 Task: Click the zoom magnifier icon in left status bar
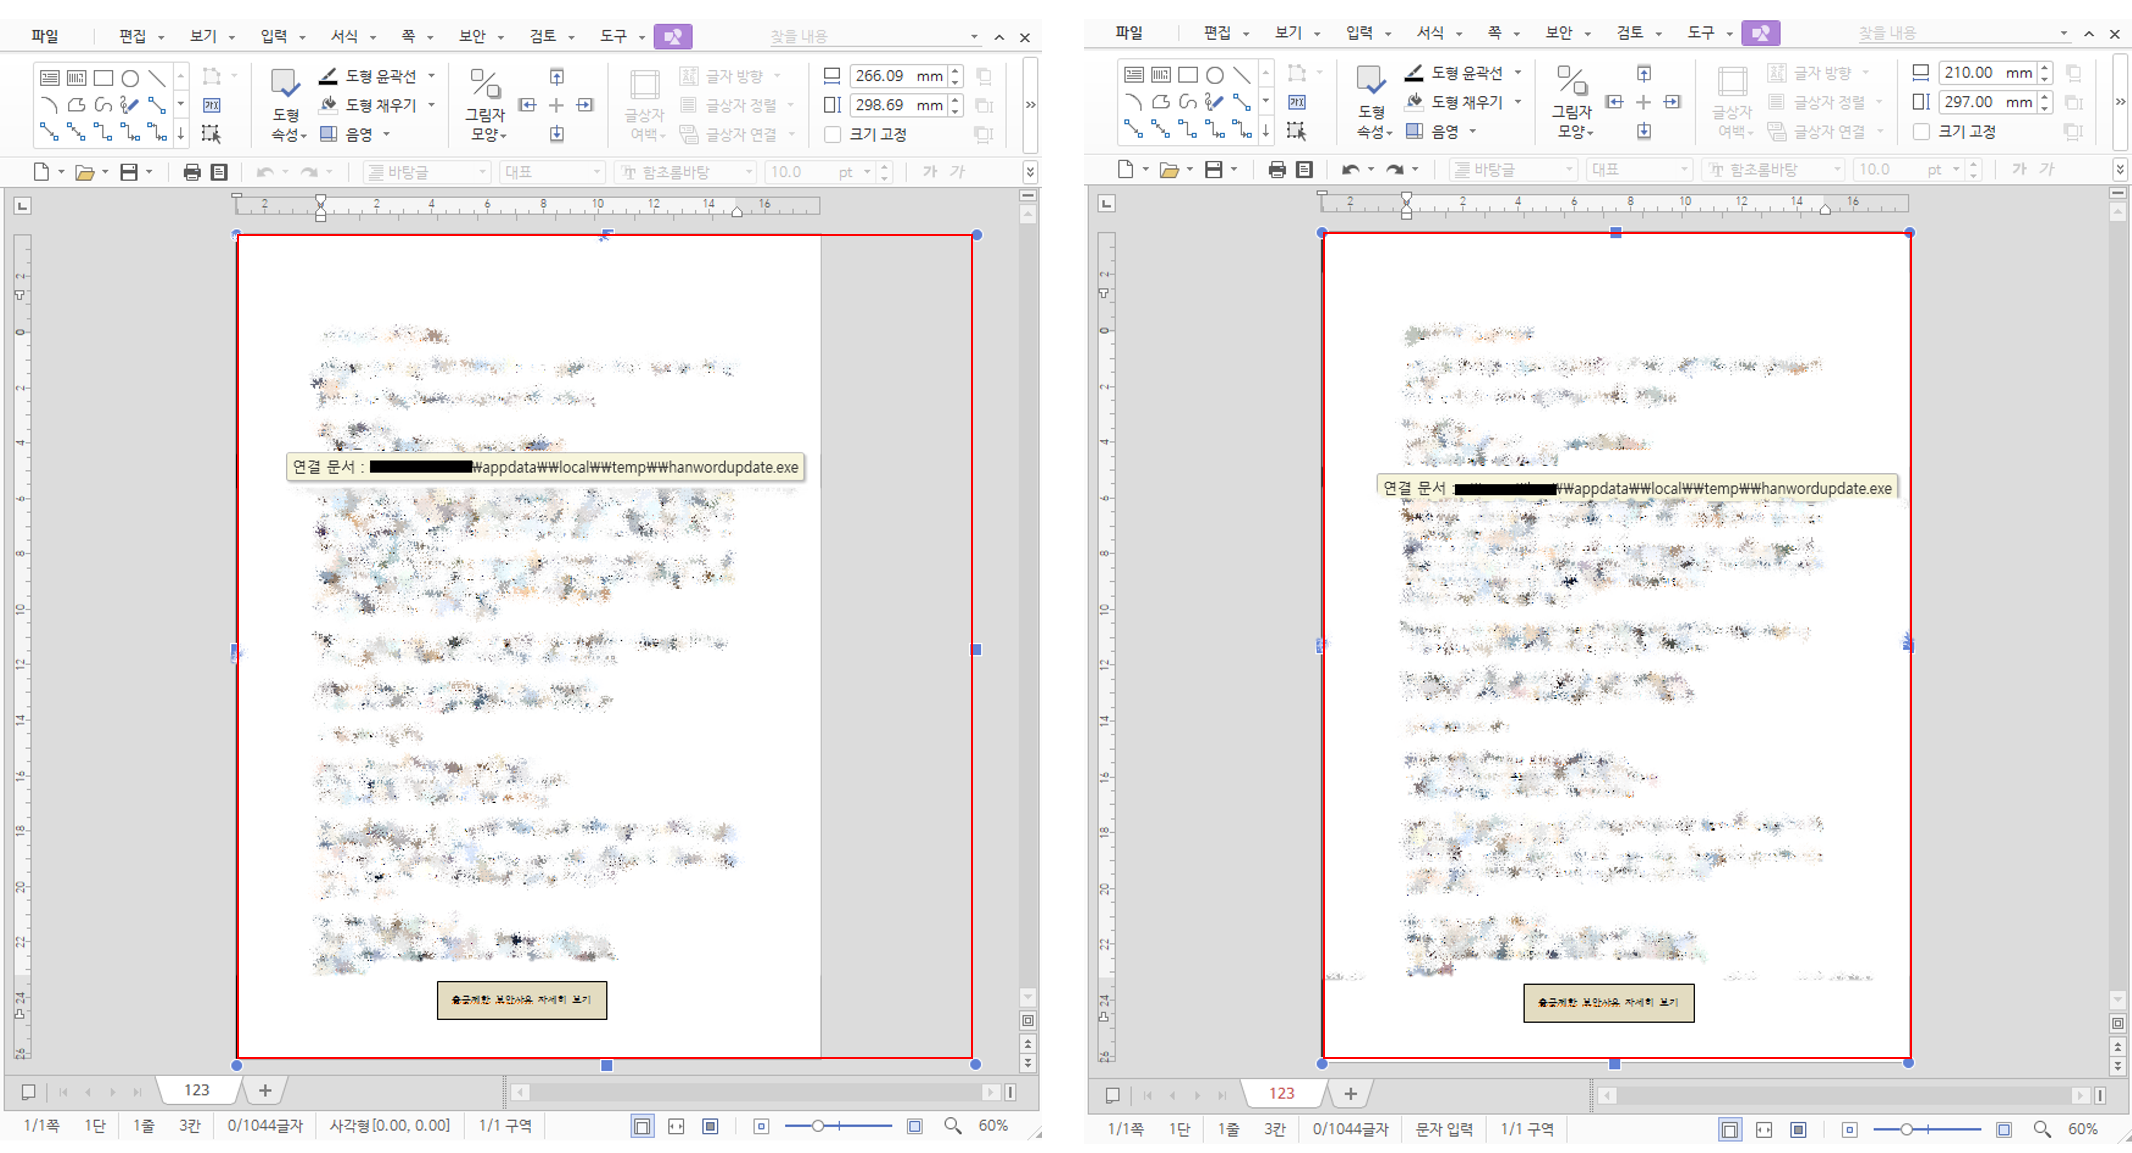pos(953,1126)
